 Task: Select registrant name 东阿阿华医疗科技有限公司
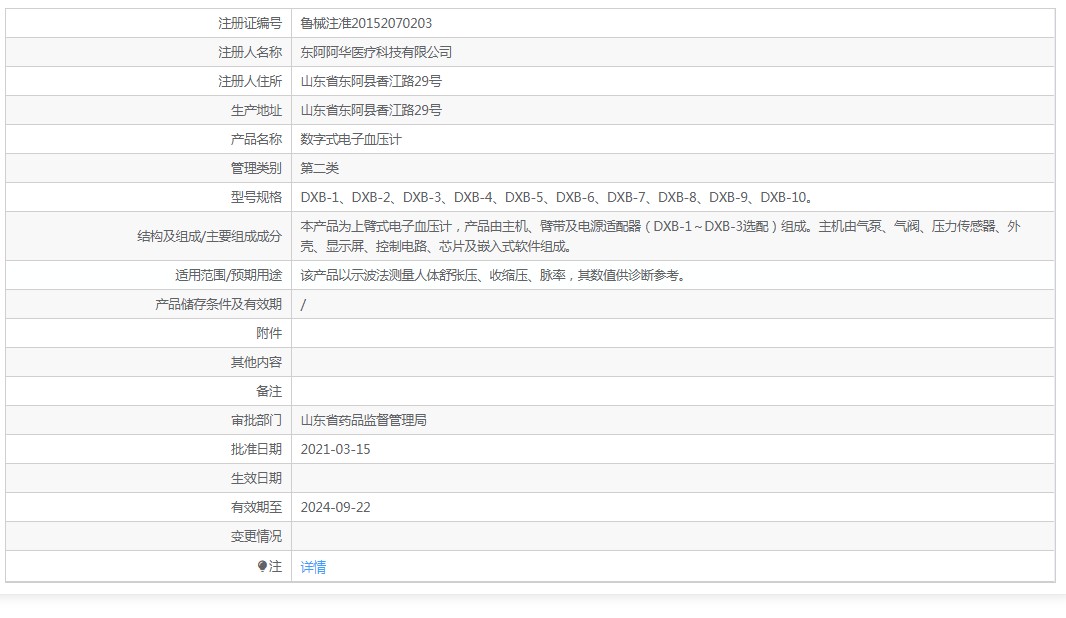[376, 52]
